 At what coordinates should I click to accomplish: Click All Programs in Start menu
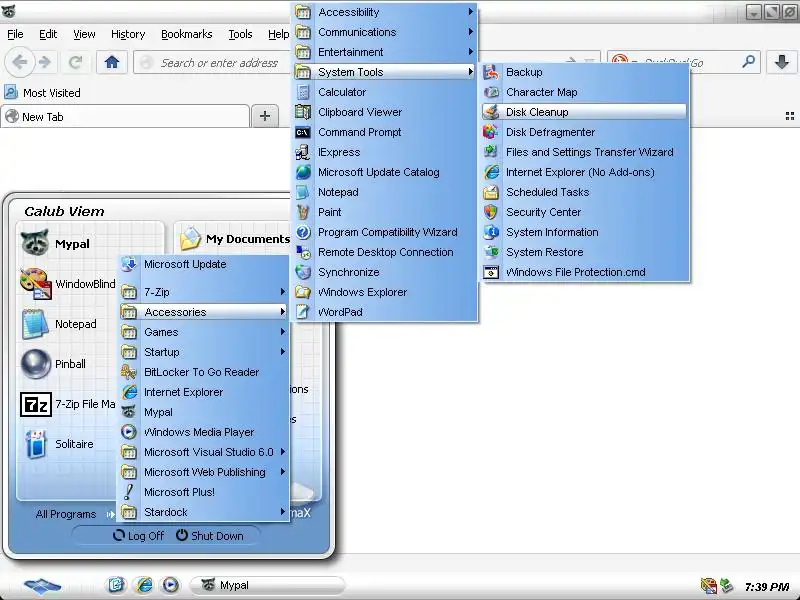(75, 514)
